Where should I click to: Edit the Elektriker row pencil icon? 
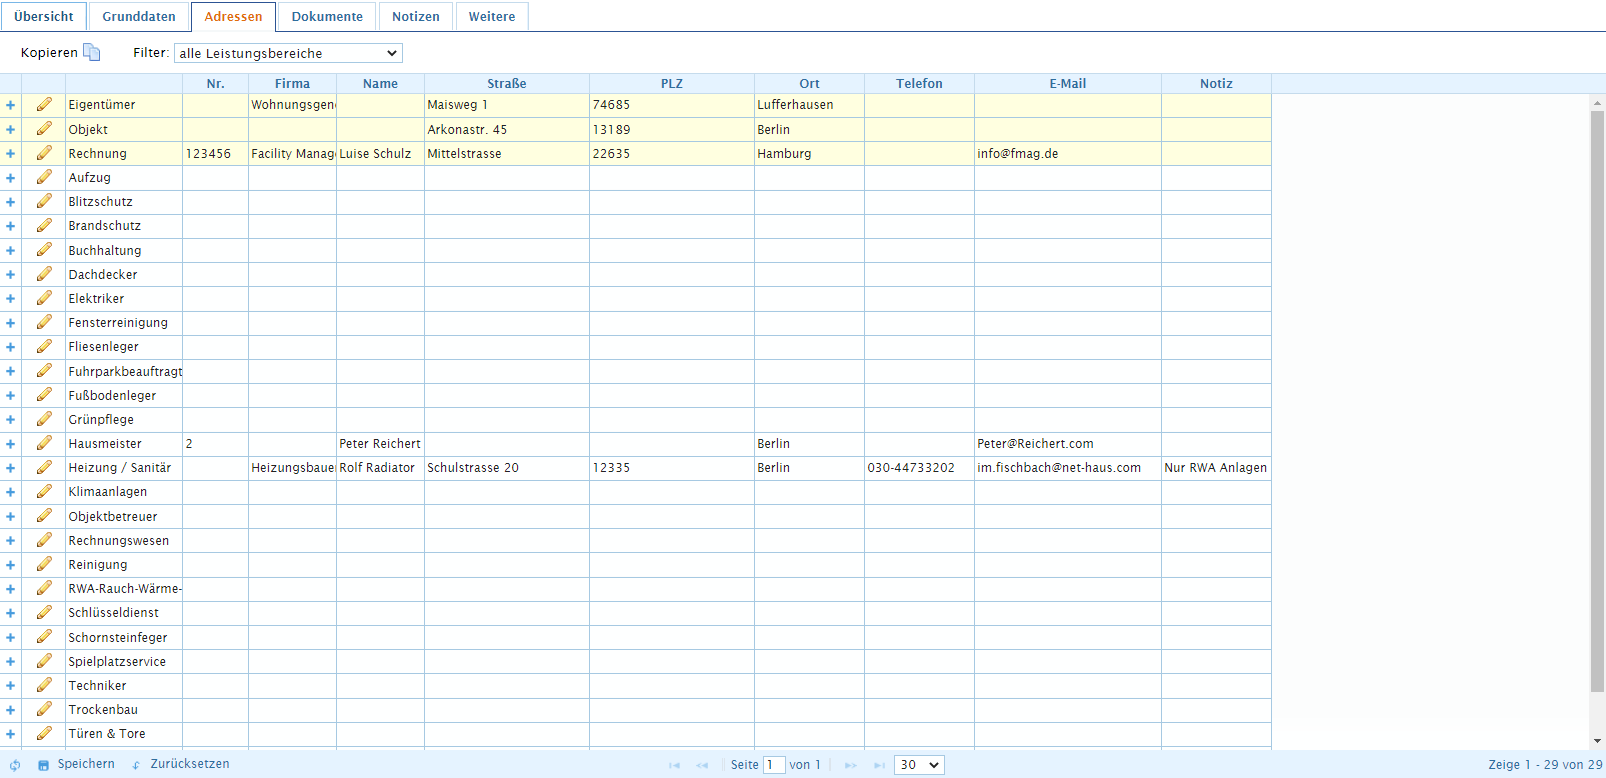(44, 298)
